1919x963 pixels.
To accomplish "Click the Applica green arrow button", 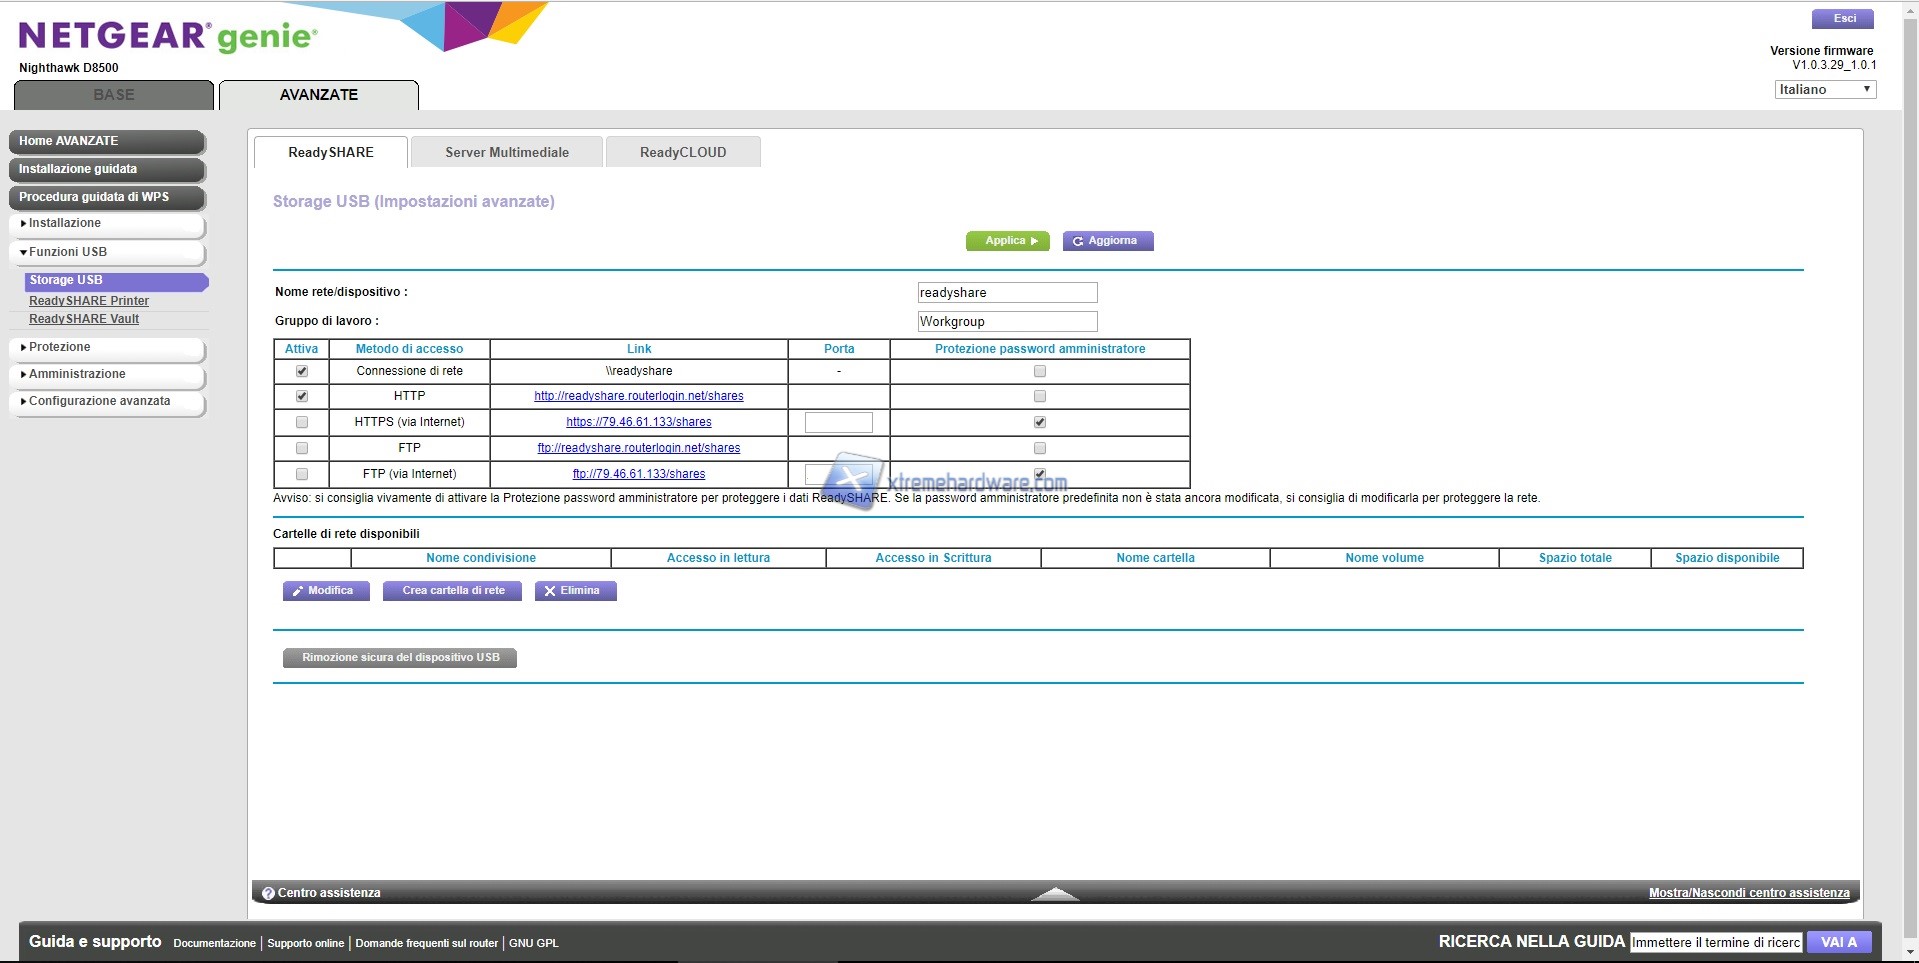I will [1007, 241].
